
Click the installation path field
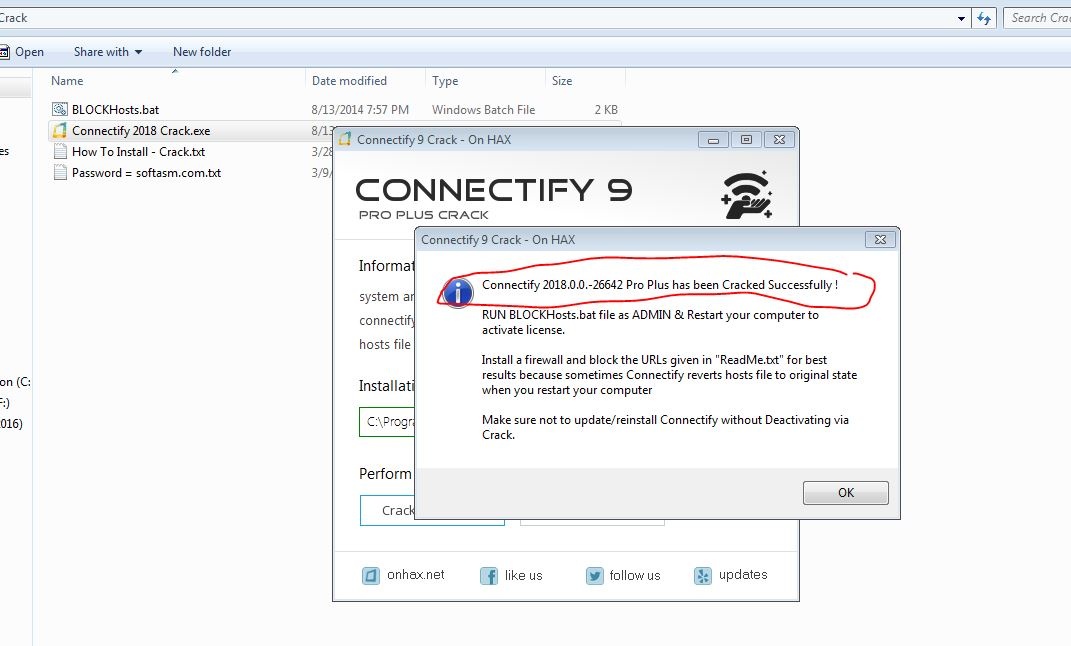pyautogui.click(x=387, y=422)
